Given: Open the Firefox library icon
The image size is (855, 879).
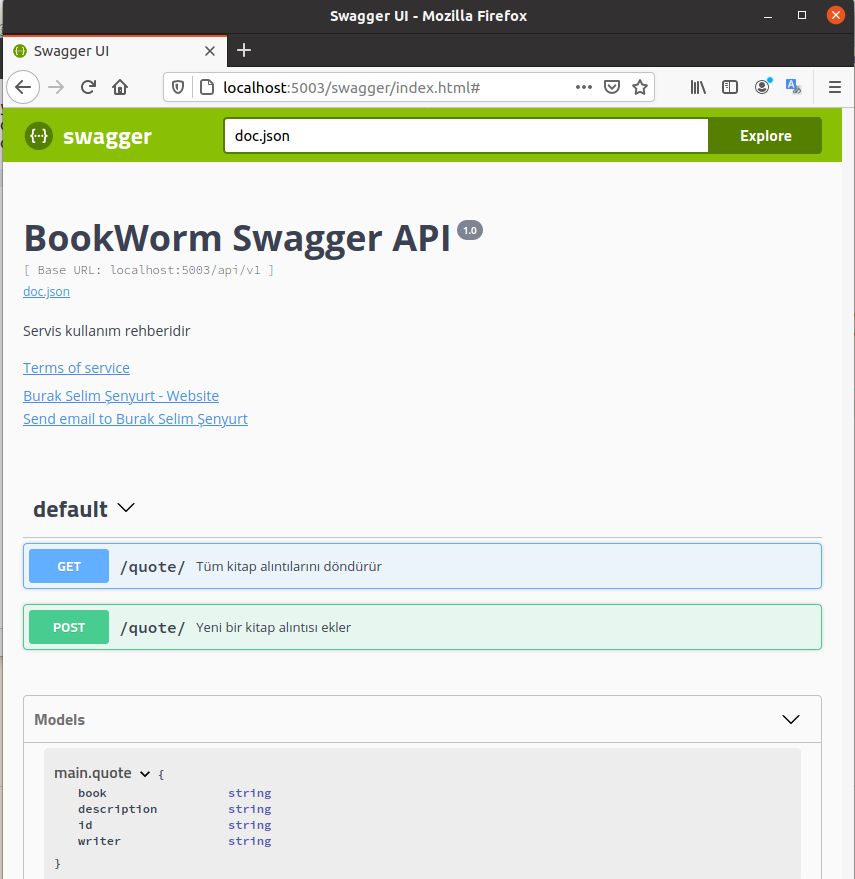Looking at the screenshot, I should (698, 87).
